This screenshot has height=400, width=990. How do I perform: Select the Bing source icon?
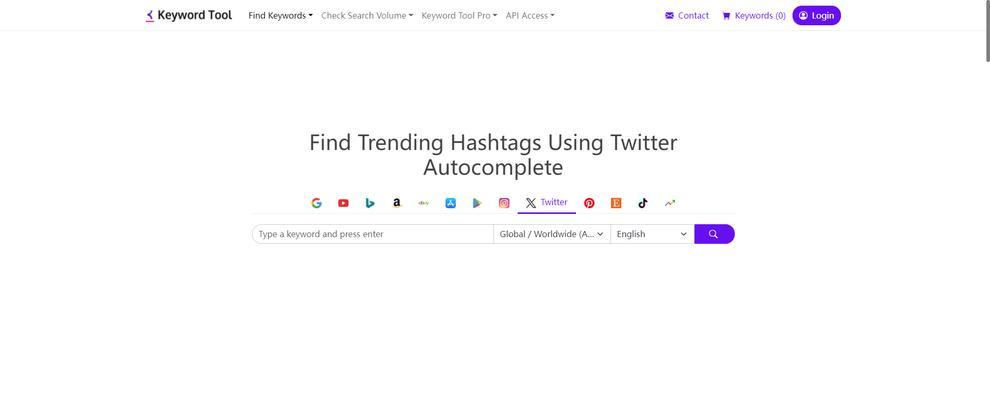(370, 203)
